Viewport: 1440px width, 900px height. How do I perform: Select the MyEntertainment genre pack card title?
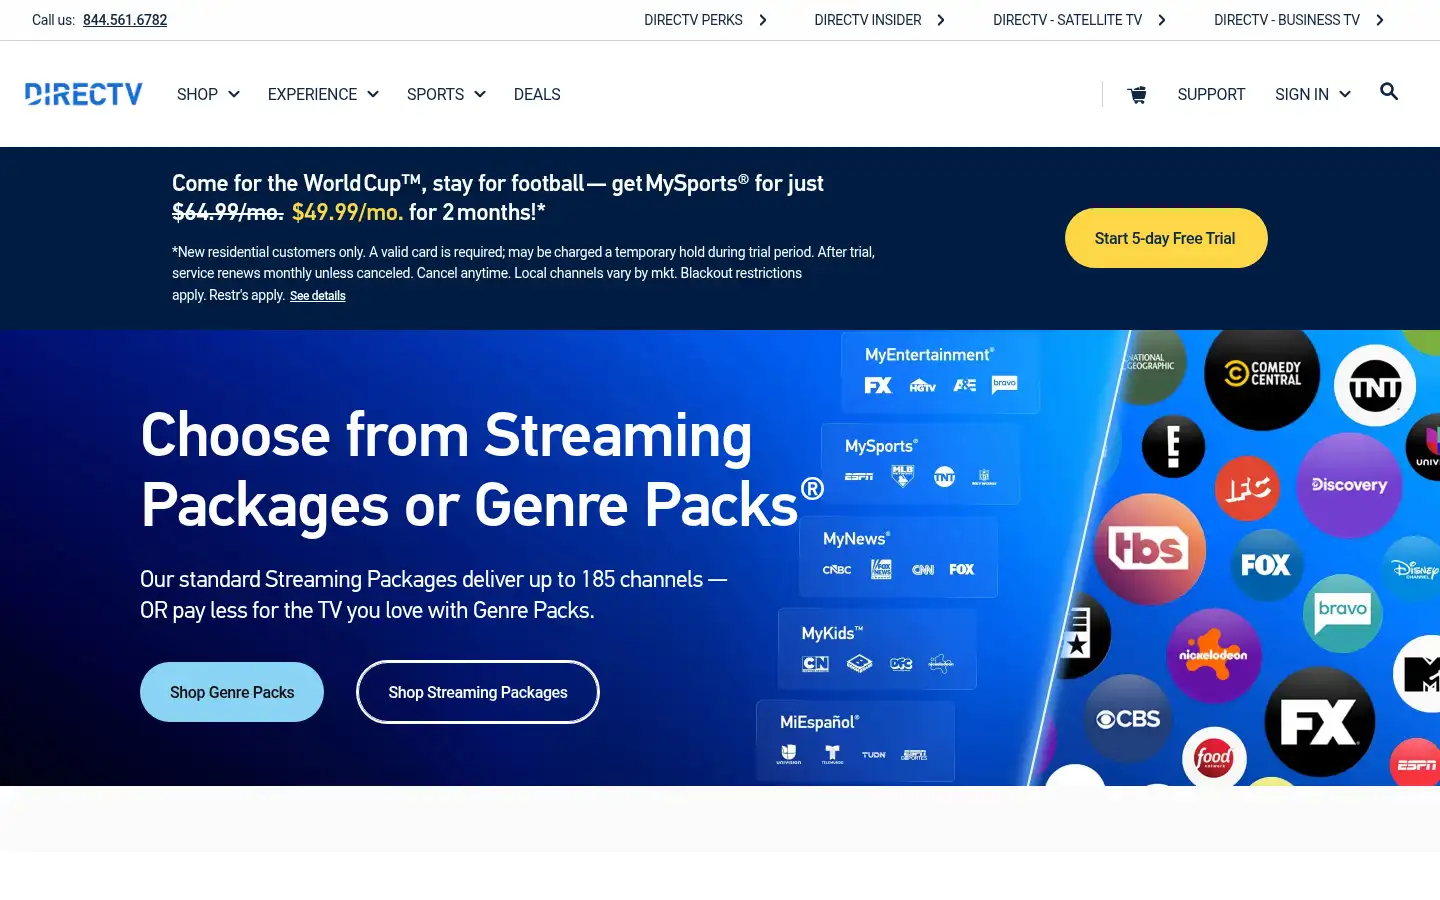(929, 355)
